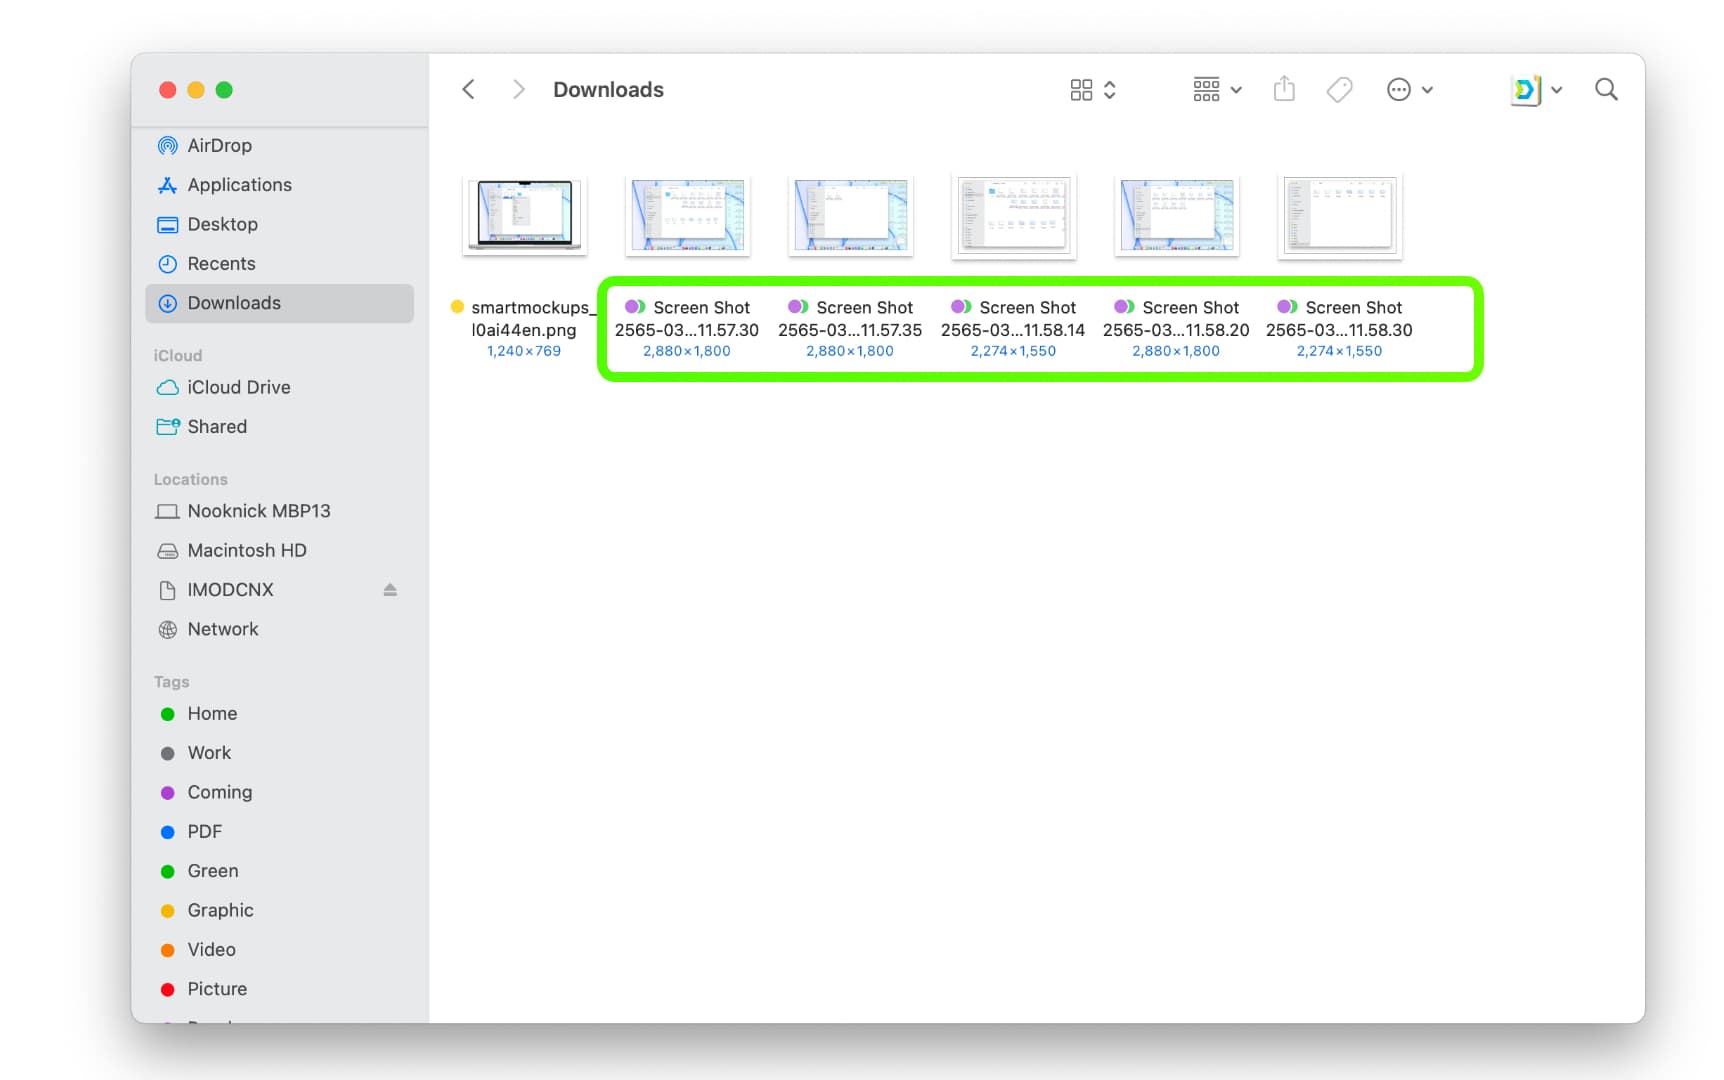Go forward using the right chevron
The width and height of the screenshot is (1724, 1080).
tap(518, 90)
